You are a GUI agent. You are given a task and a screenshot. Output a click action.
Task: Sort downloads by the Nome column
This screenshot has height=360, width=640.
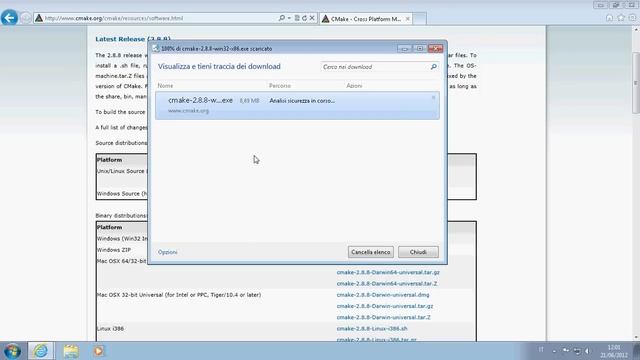pos(165,86)
